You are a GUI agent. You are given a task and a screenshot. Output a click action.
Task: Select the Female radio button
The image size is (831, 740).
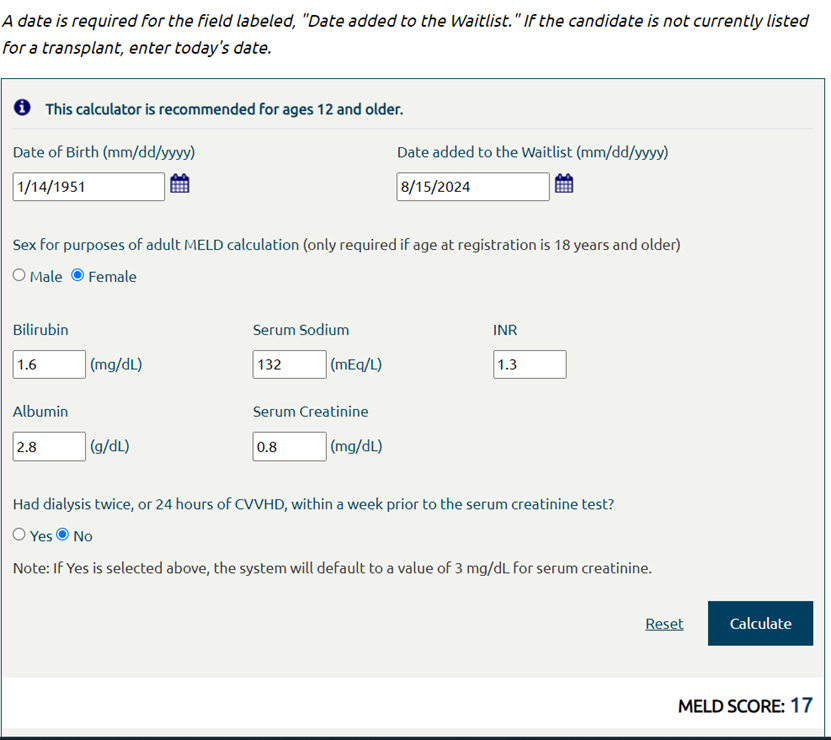pos(78,276)
